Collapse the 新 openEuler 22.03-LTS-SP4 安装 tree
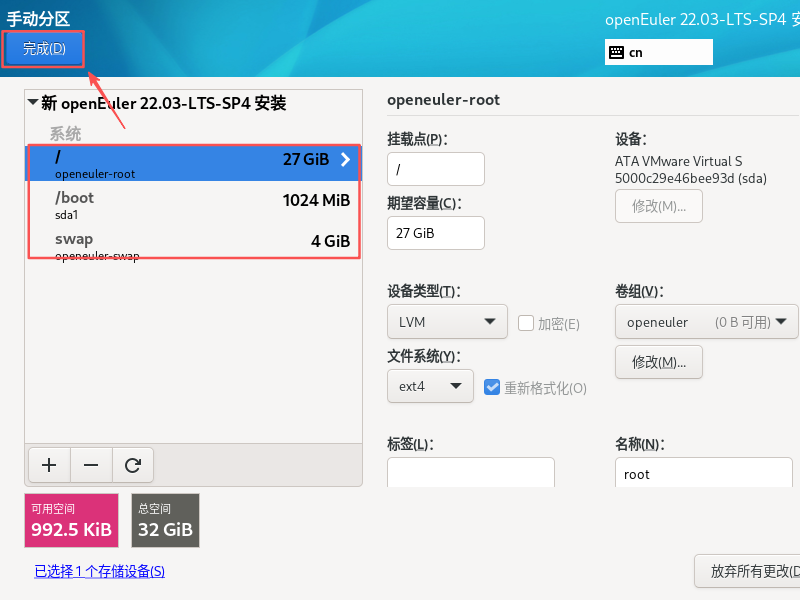Screen dimensions: 800x600 [33, 103]
